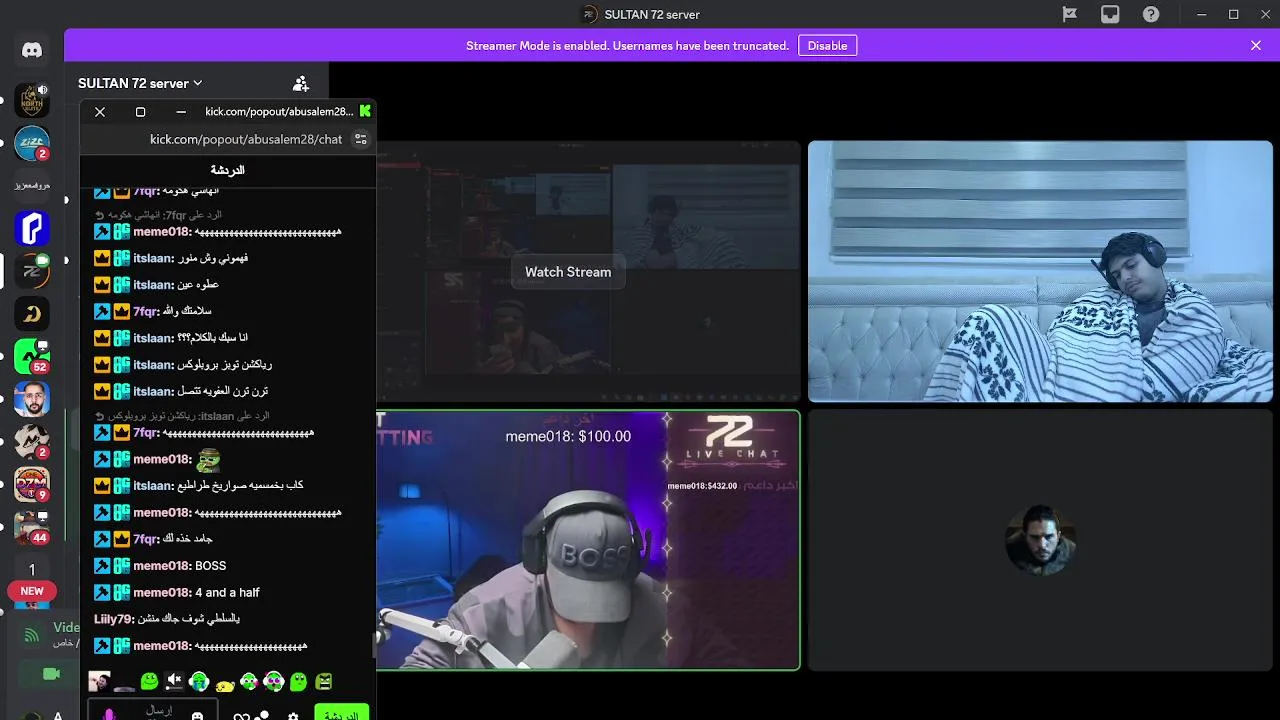Disable Streamer Mode
Image resolution: width=1280 pixels, height=720 pixels.
827,46
